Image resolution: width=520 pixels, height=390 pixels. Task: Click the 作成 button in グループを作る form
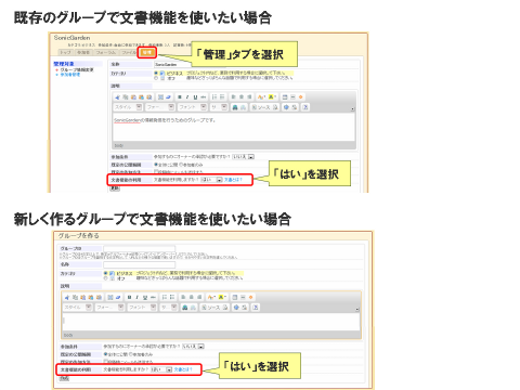64,378
